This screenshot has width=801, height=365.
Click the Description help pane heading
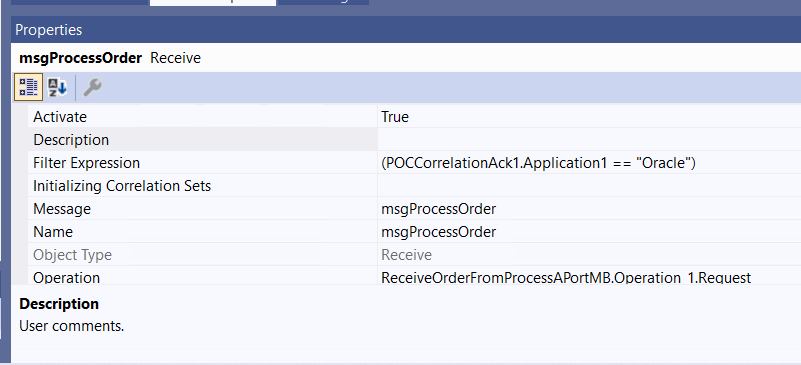point(59,304)
